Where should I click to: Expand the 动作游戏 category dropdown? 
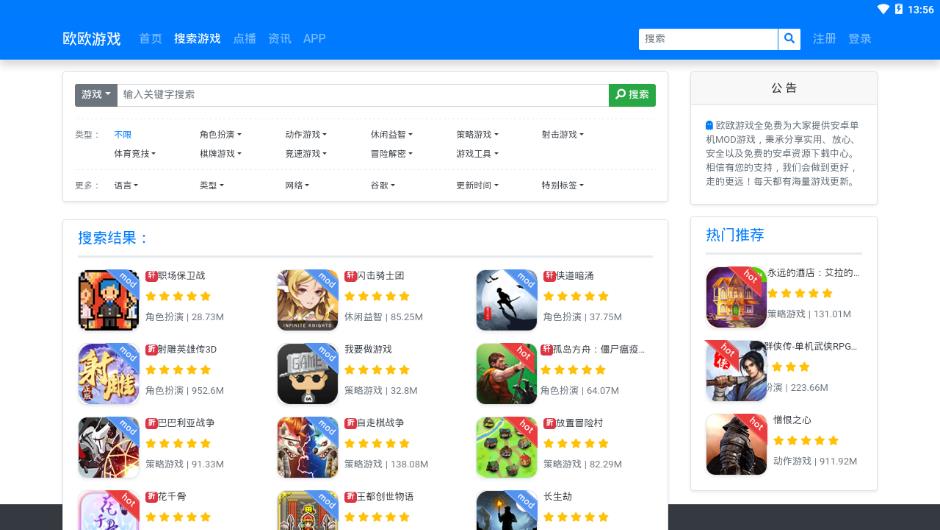[x=306, y=135]
